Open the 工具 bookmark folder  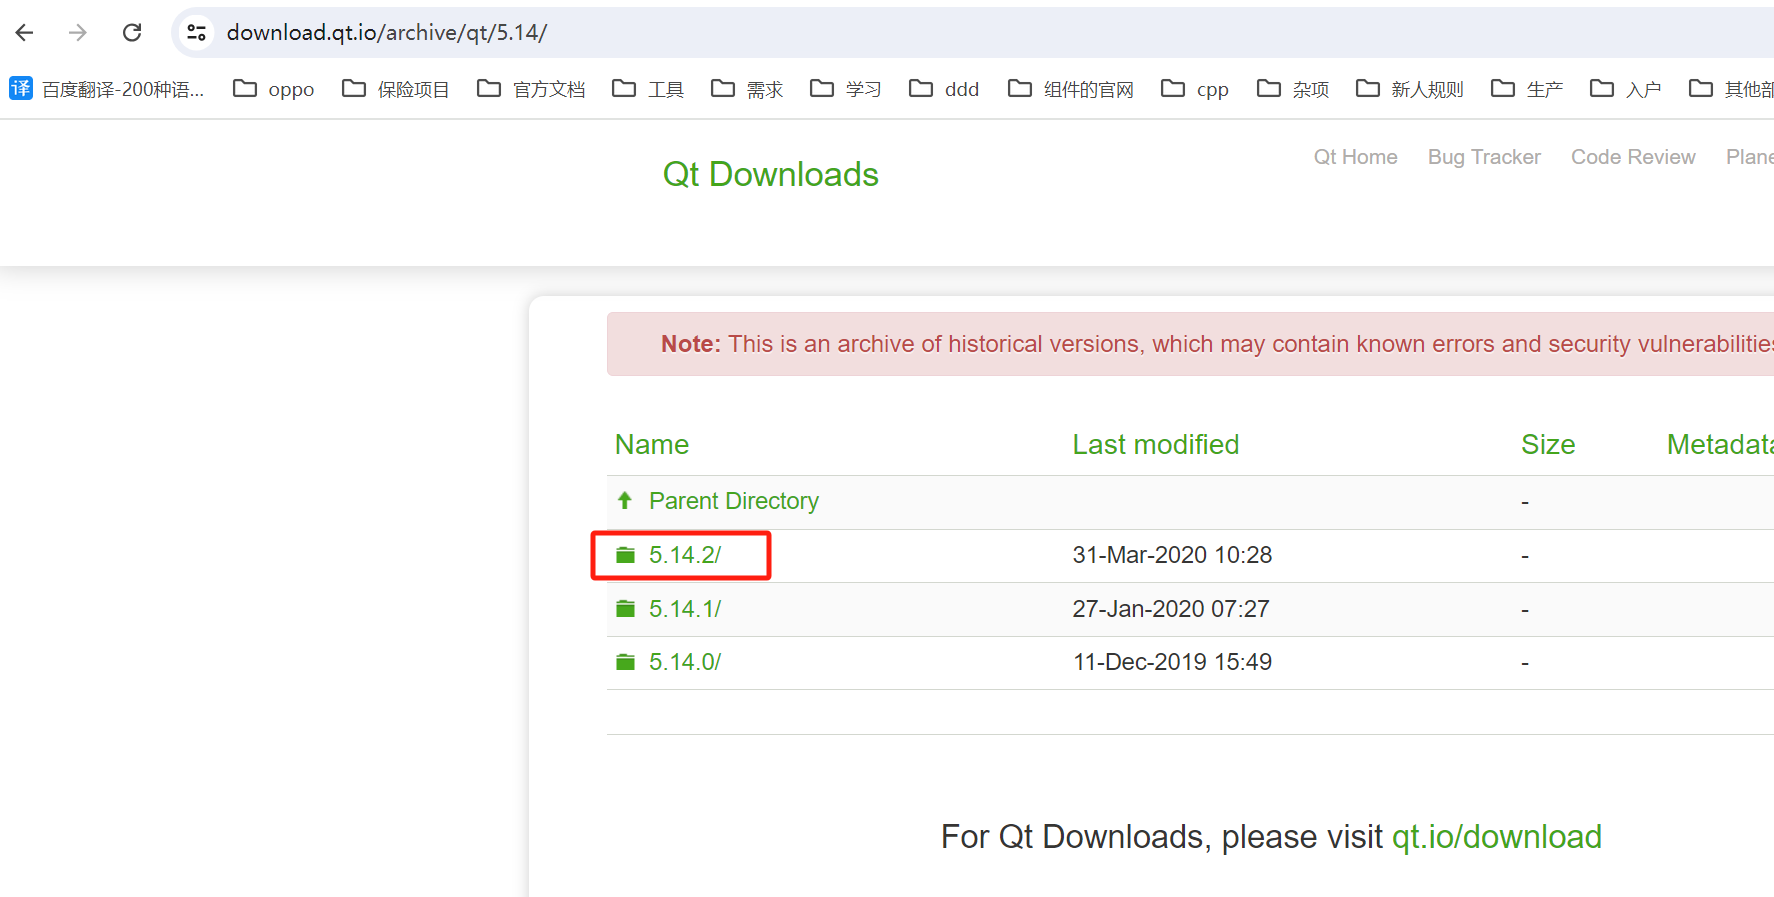648,89
